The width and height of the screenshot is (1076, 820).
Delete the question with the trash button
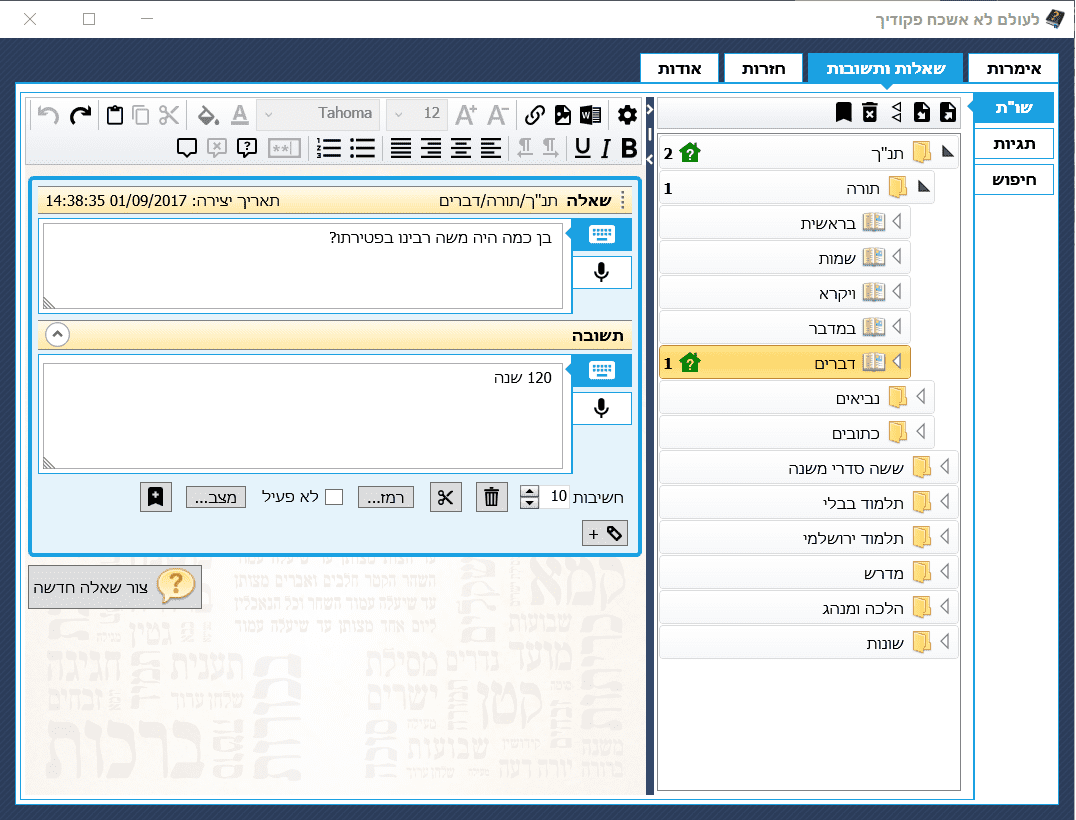point(491,497)
